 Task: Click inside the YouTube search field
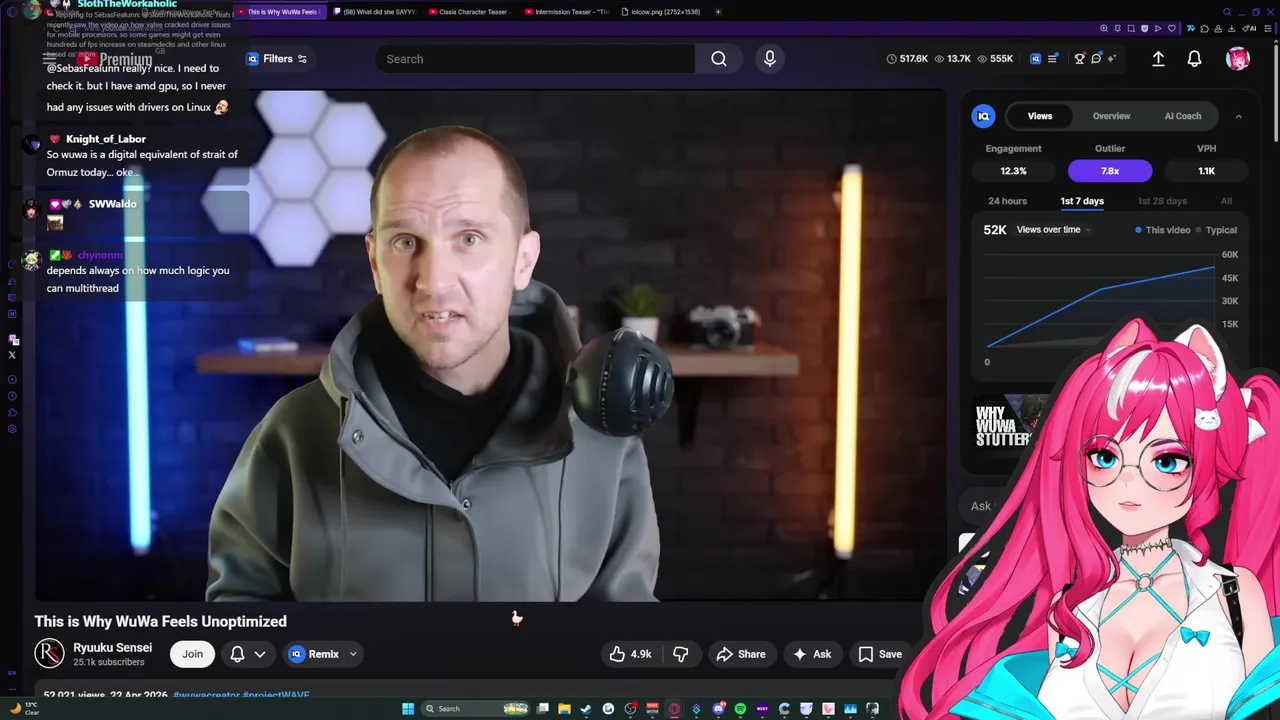click(x=535, y=59)
